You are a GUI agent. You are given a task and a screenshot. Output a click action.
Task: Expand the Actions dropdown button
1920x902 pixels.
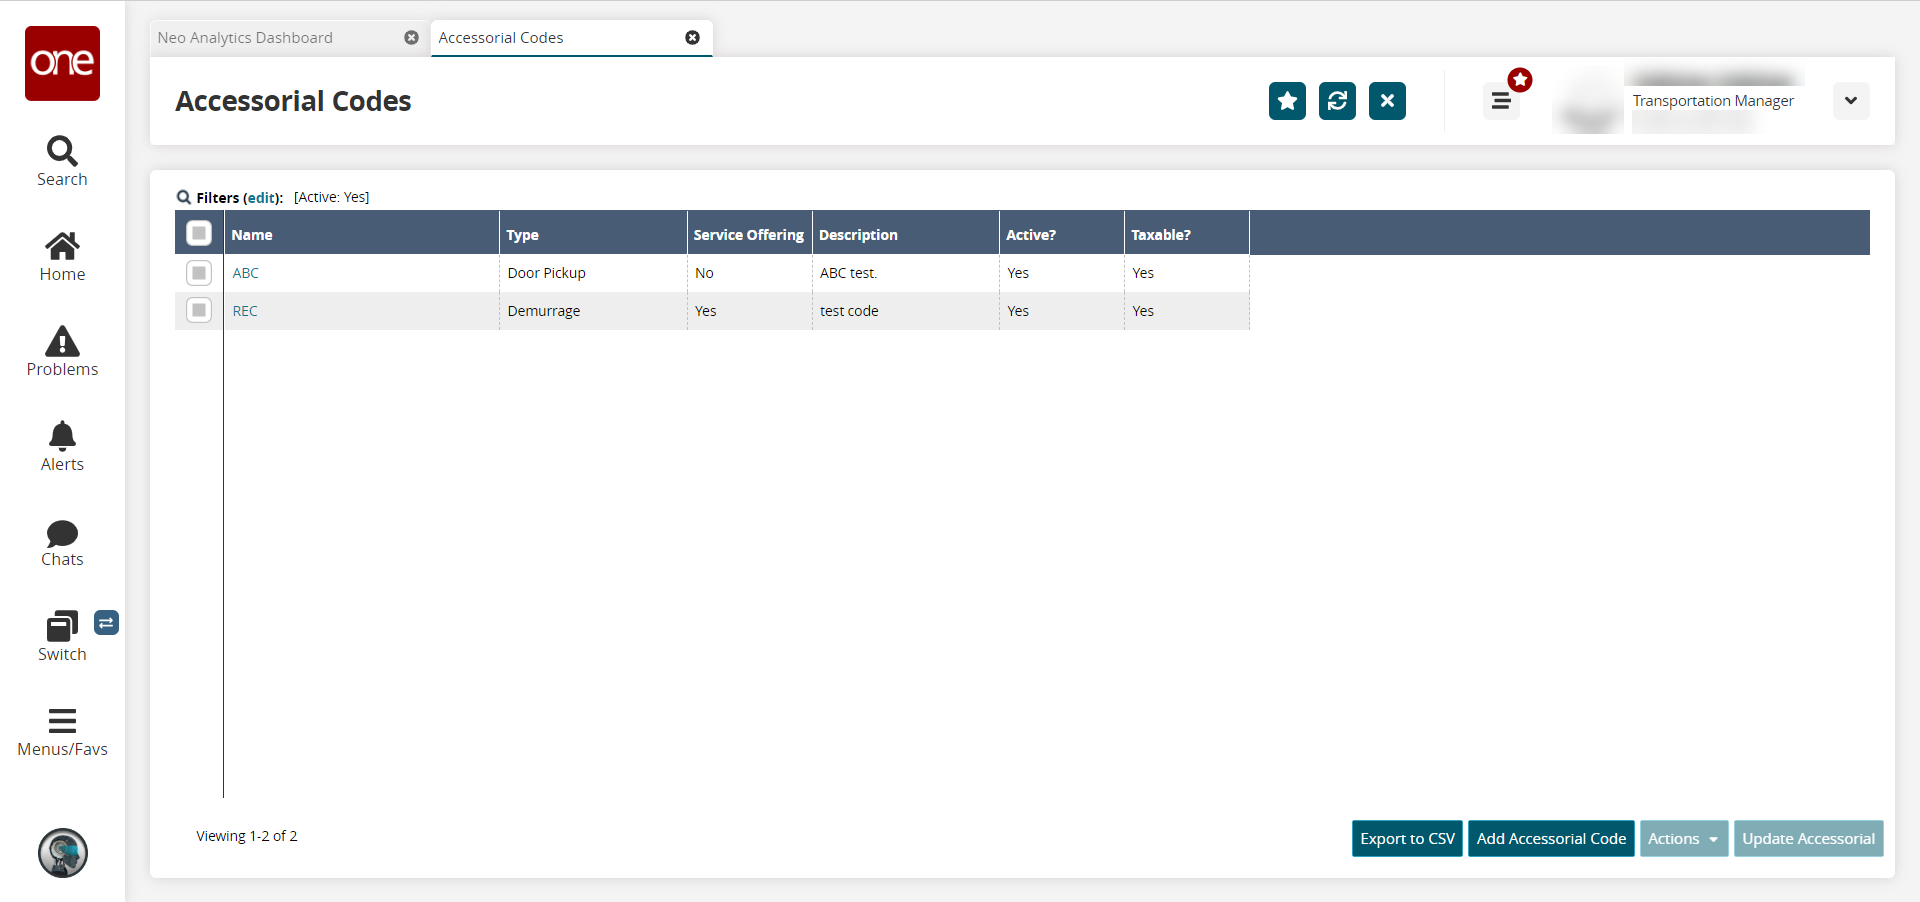click(1683, 839)
